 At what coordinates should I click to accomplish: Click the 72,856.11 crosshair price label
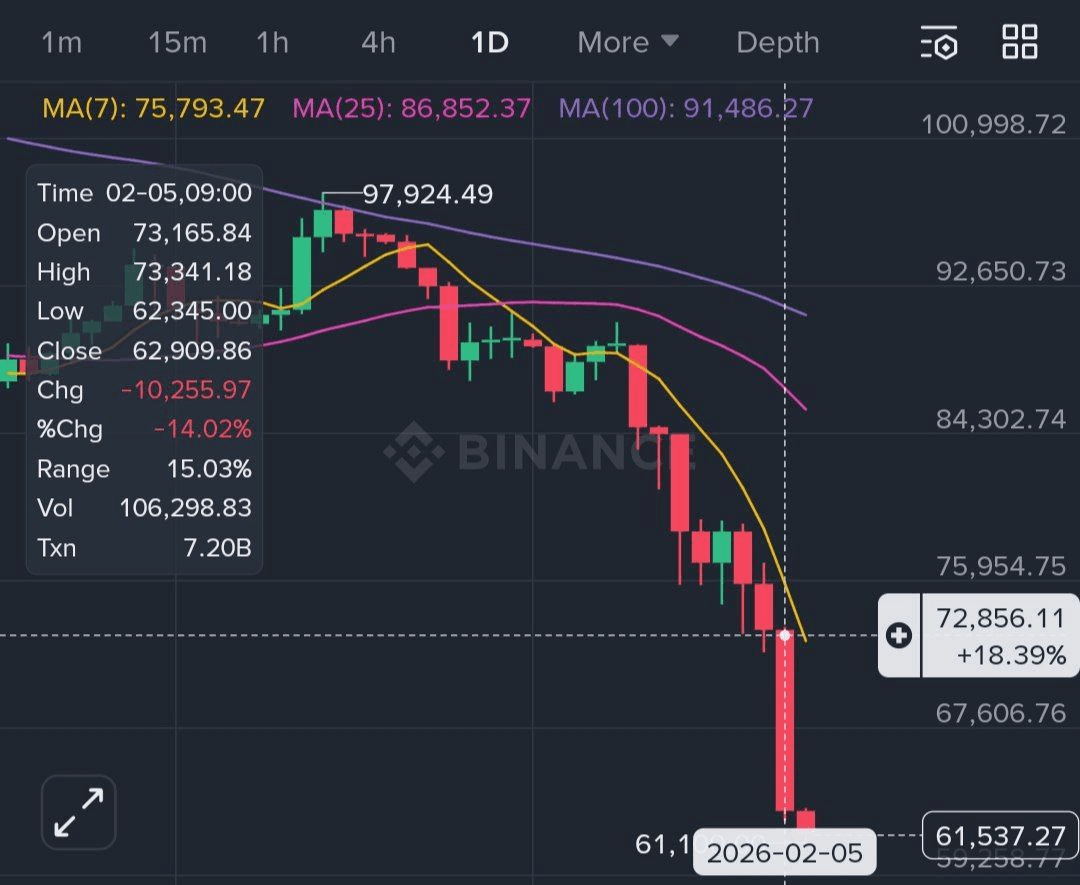click(1000, 635)
